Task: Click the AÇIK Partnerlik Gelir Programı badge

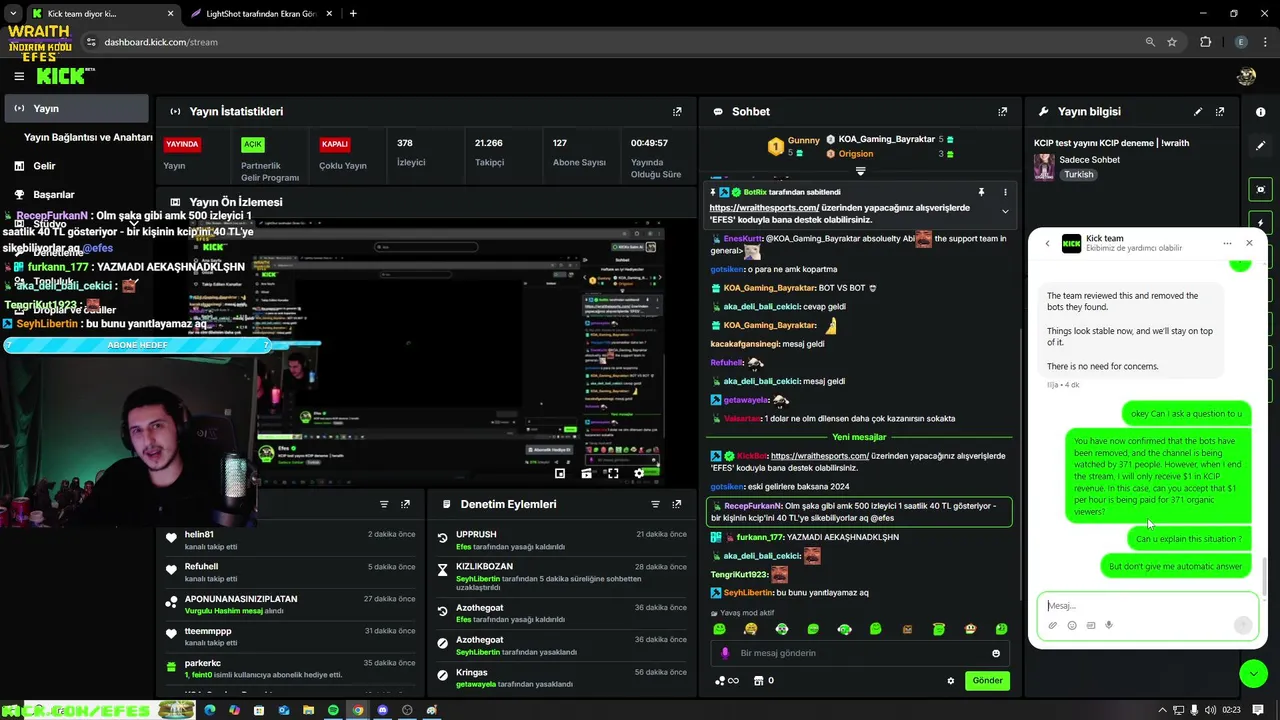Action: (252, 144)
